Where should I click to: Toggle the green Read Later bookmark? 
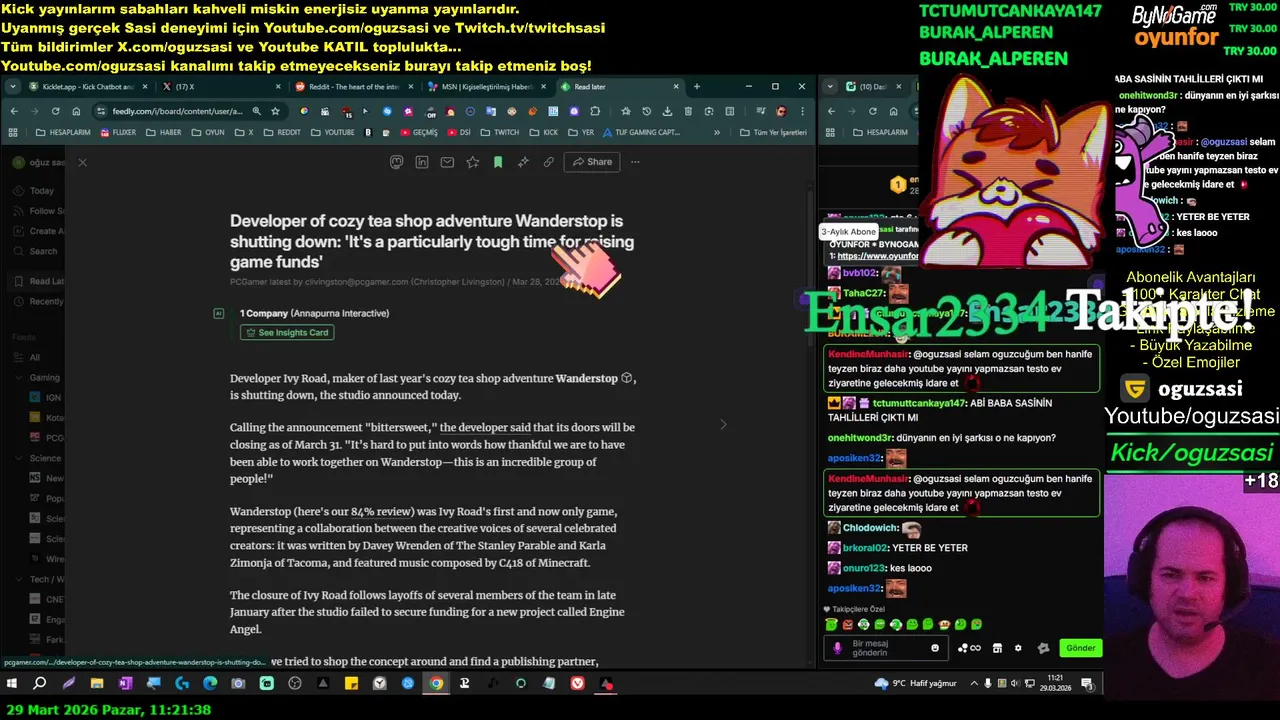click(x=498, y=162)
